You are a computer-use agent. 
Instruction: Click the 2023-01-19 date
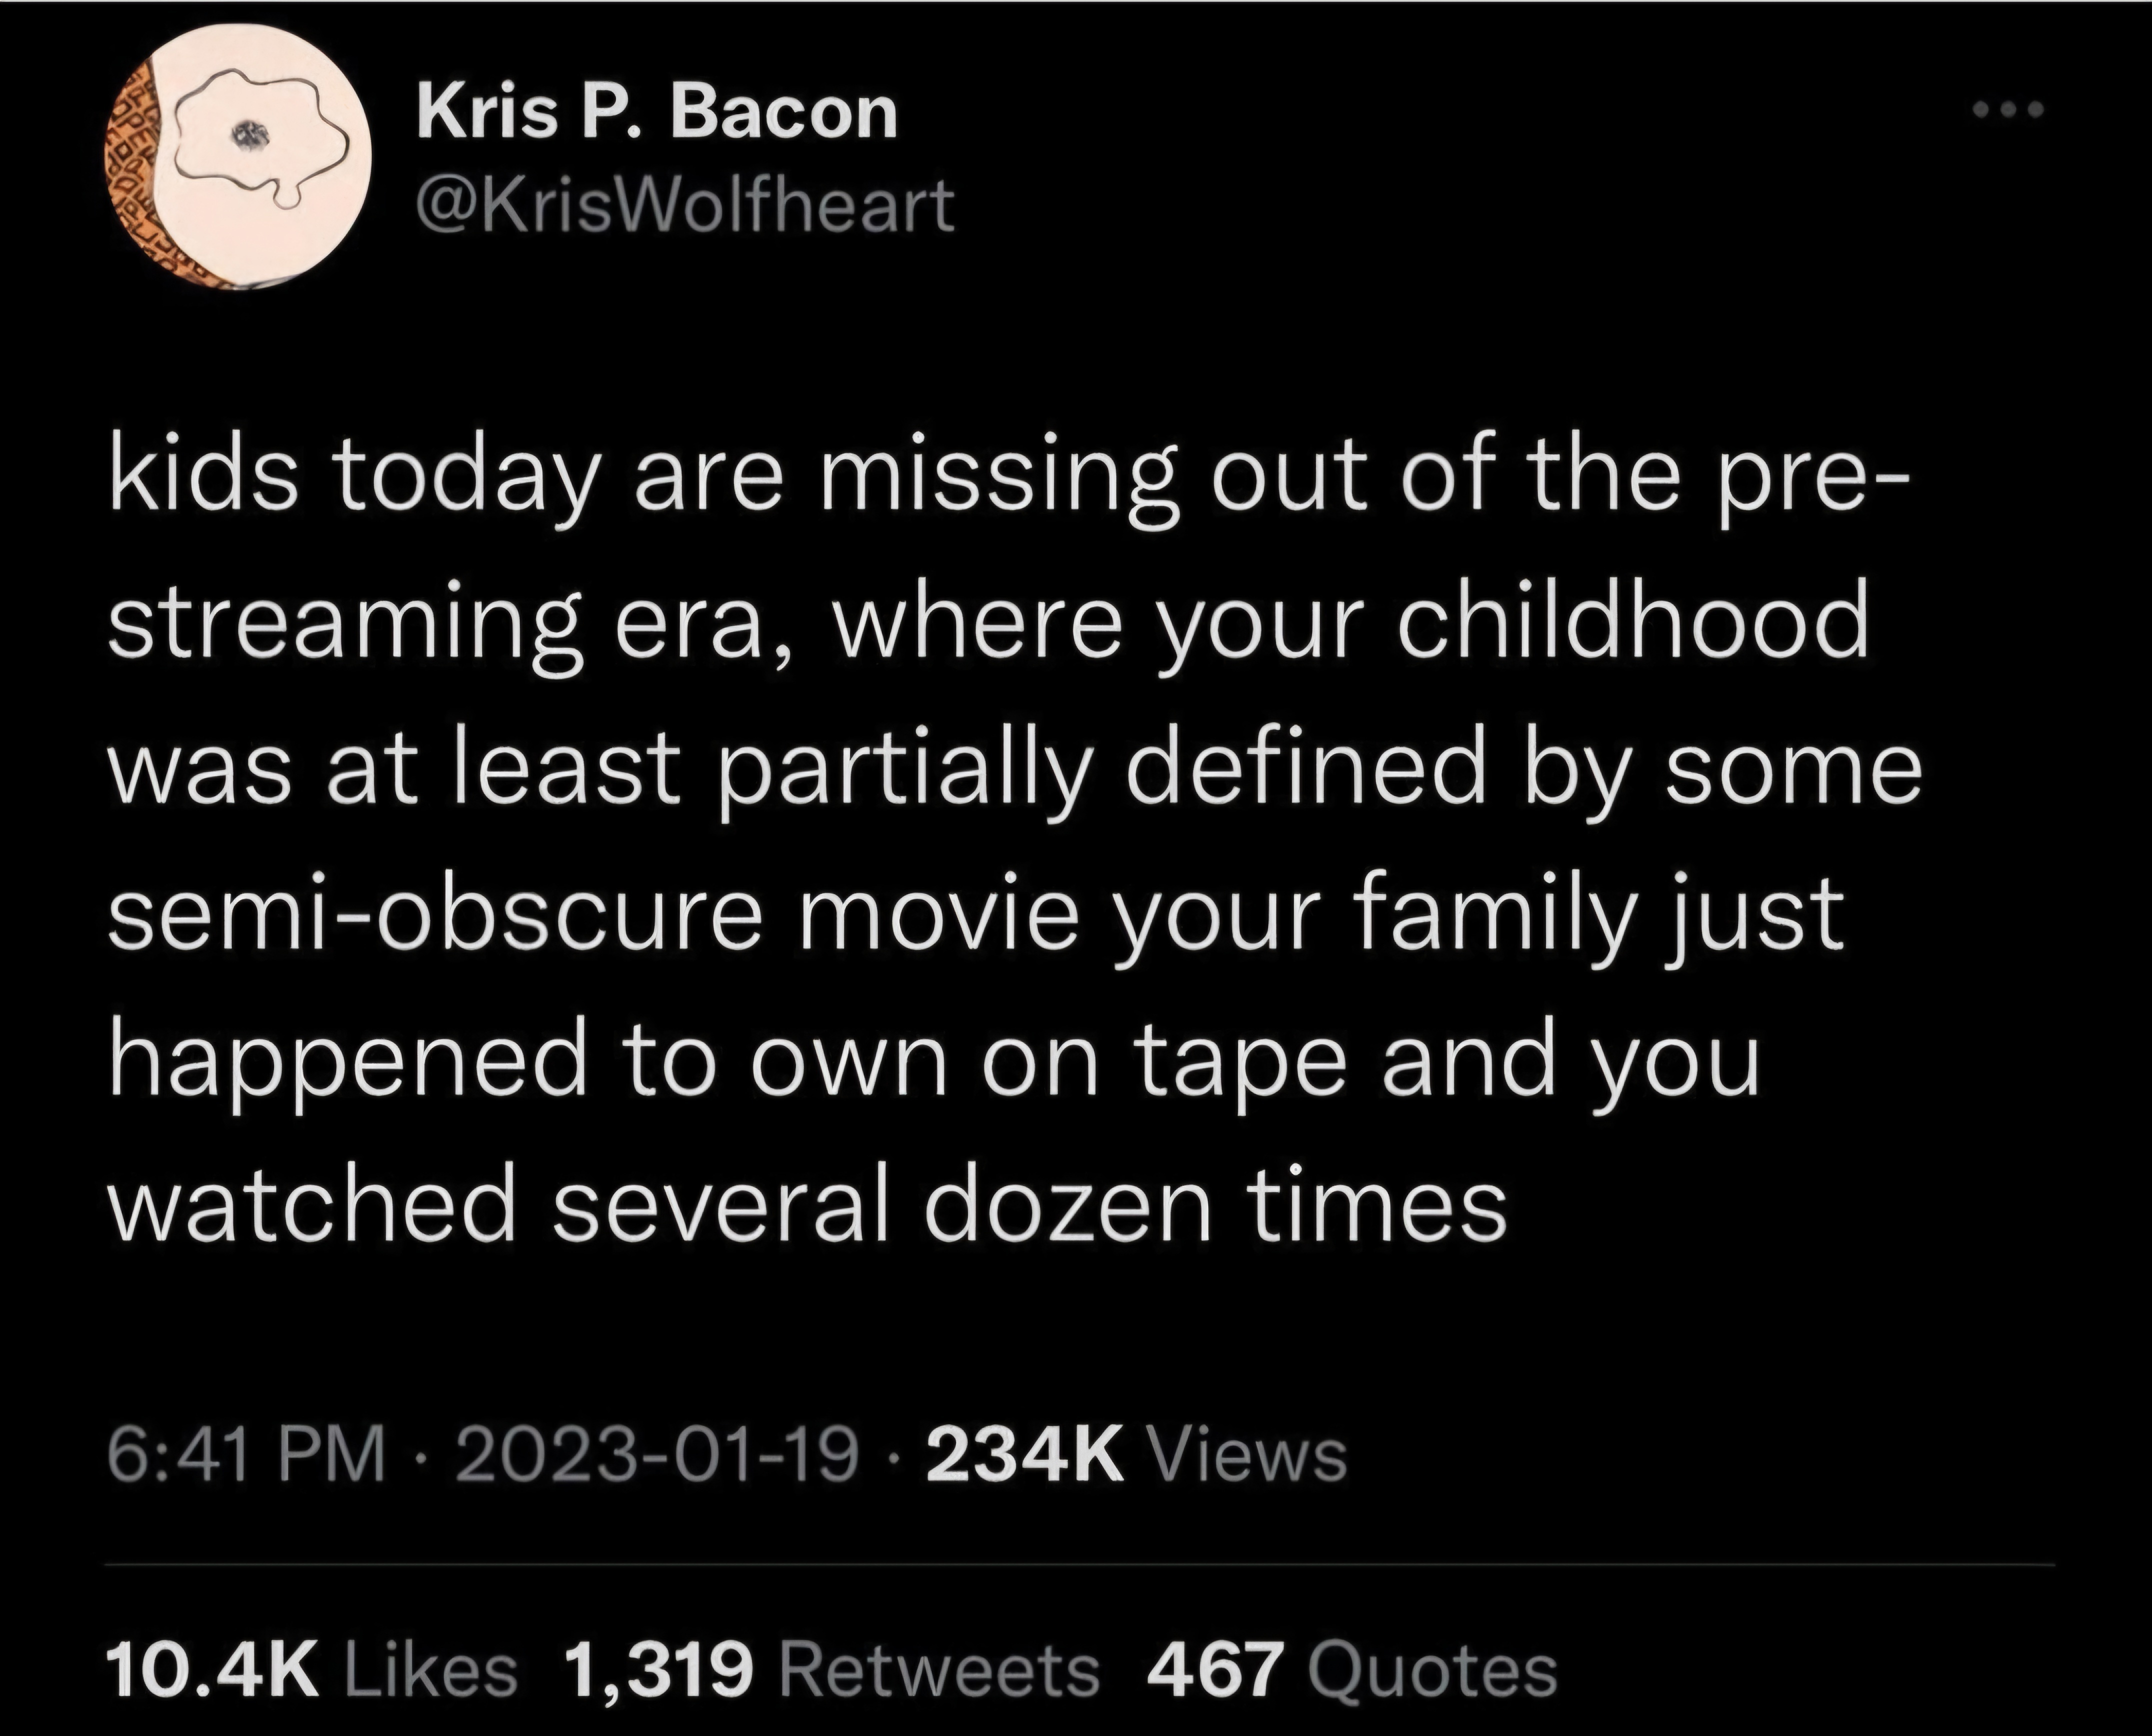[x=657, y=1455]
